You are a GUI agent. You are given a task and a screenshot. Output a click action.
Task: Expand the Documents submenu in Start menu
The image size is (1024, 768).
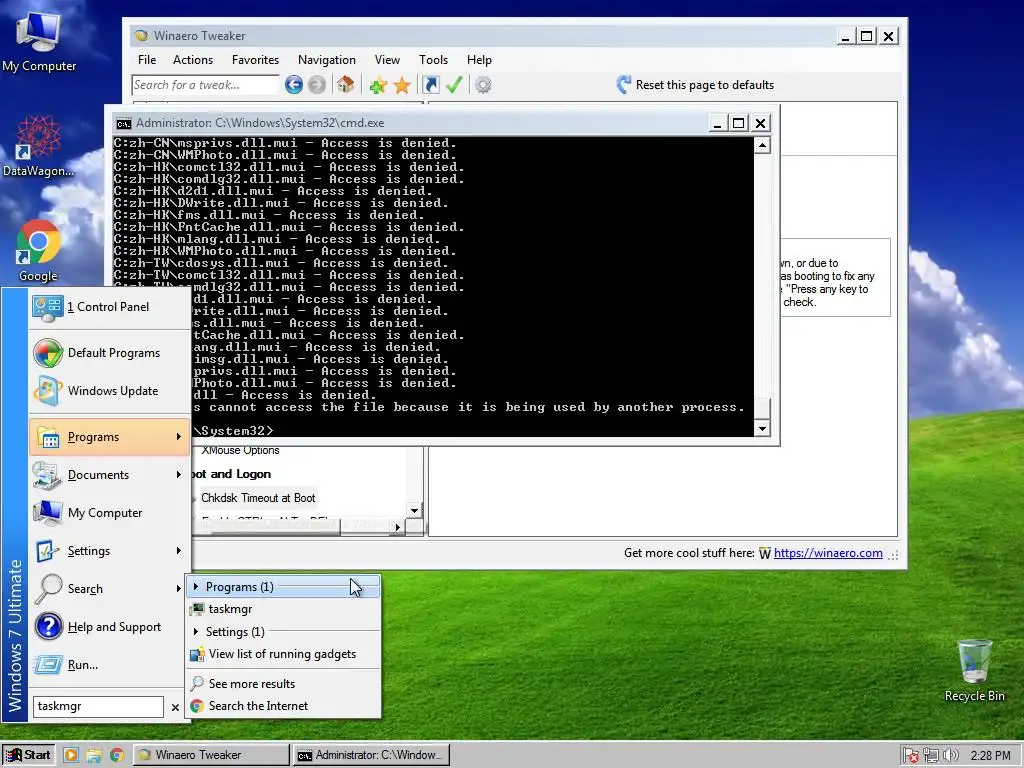110,475
